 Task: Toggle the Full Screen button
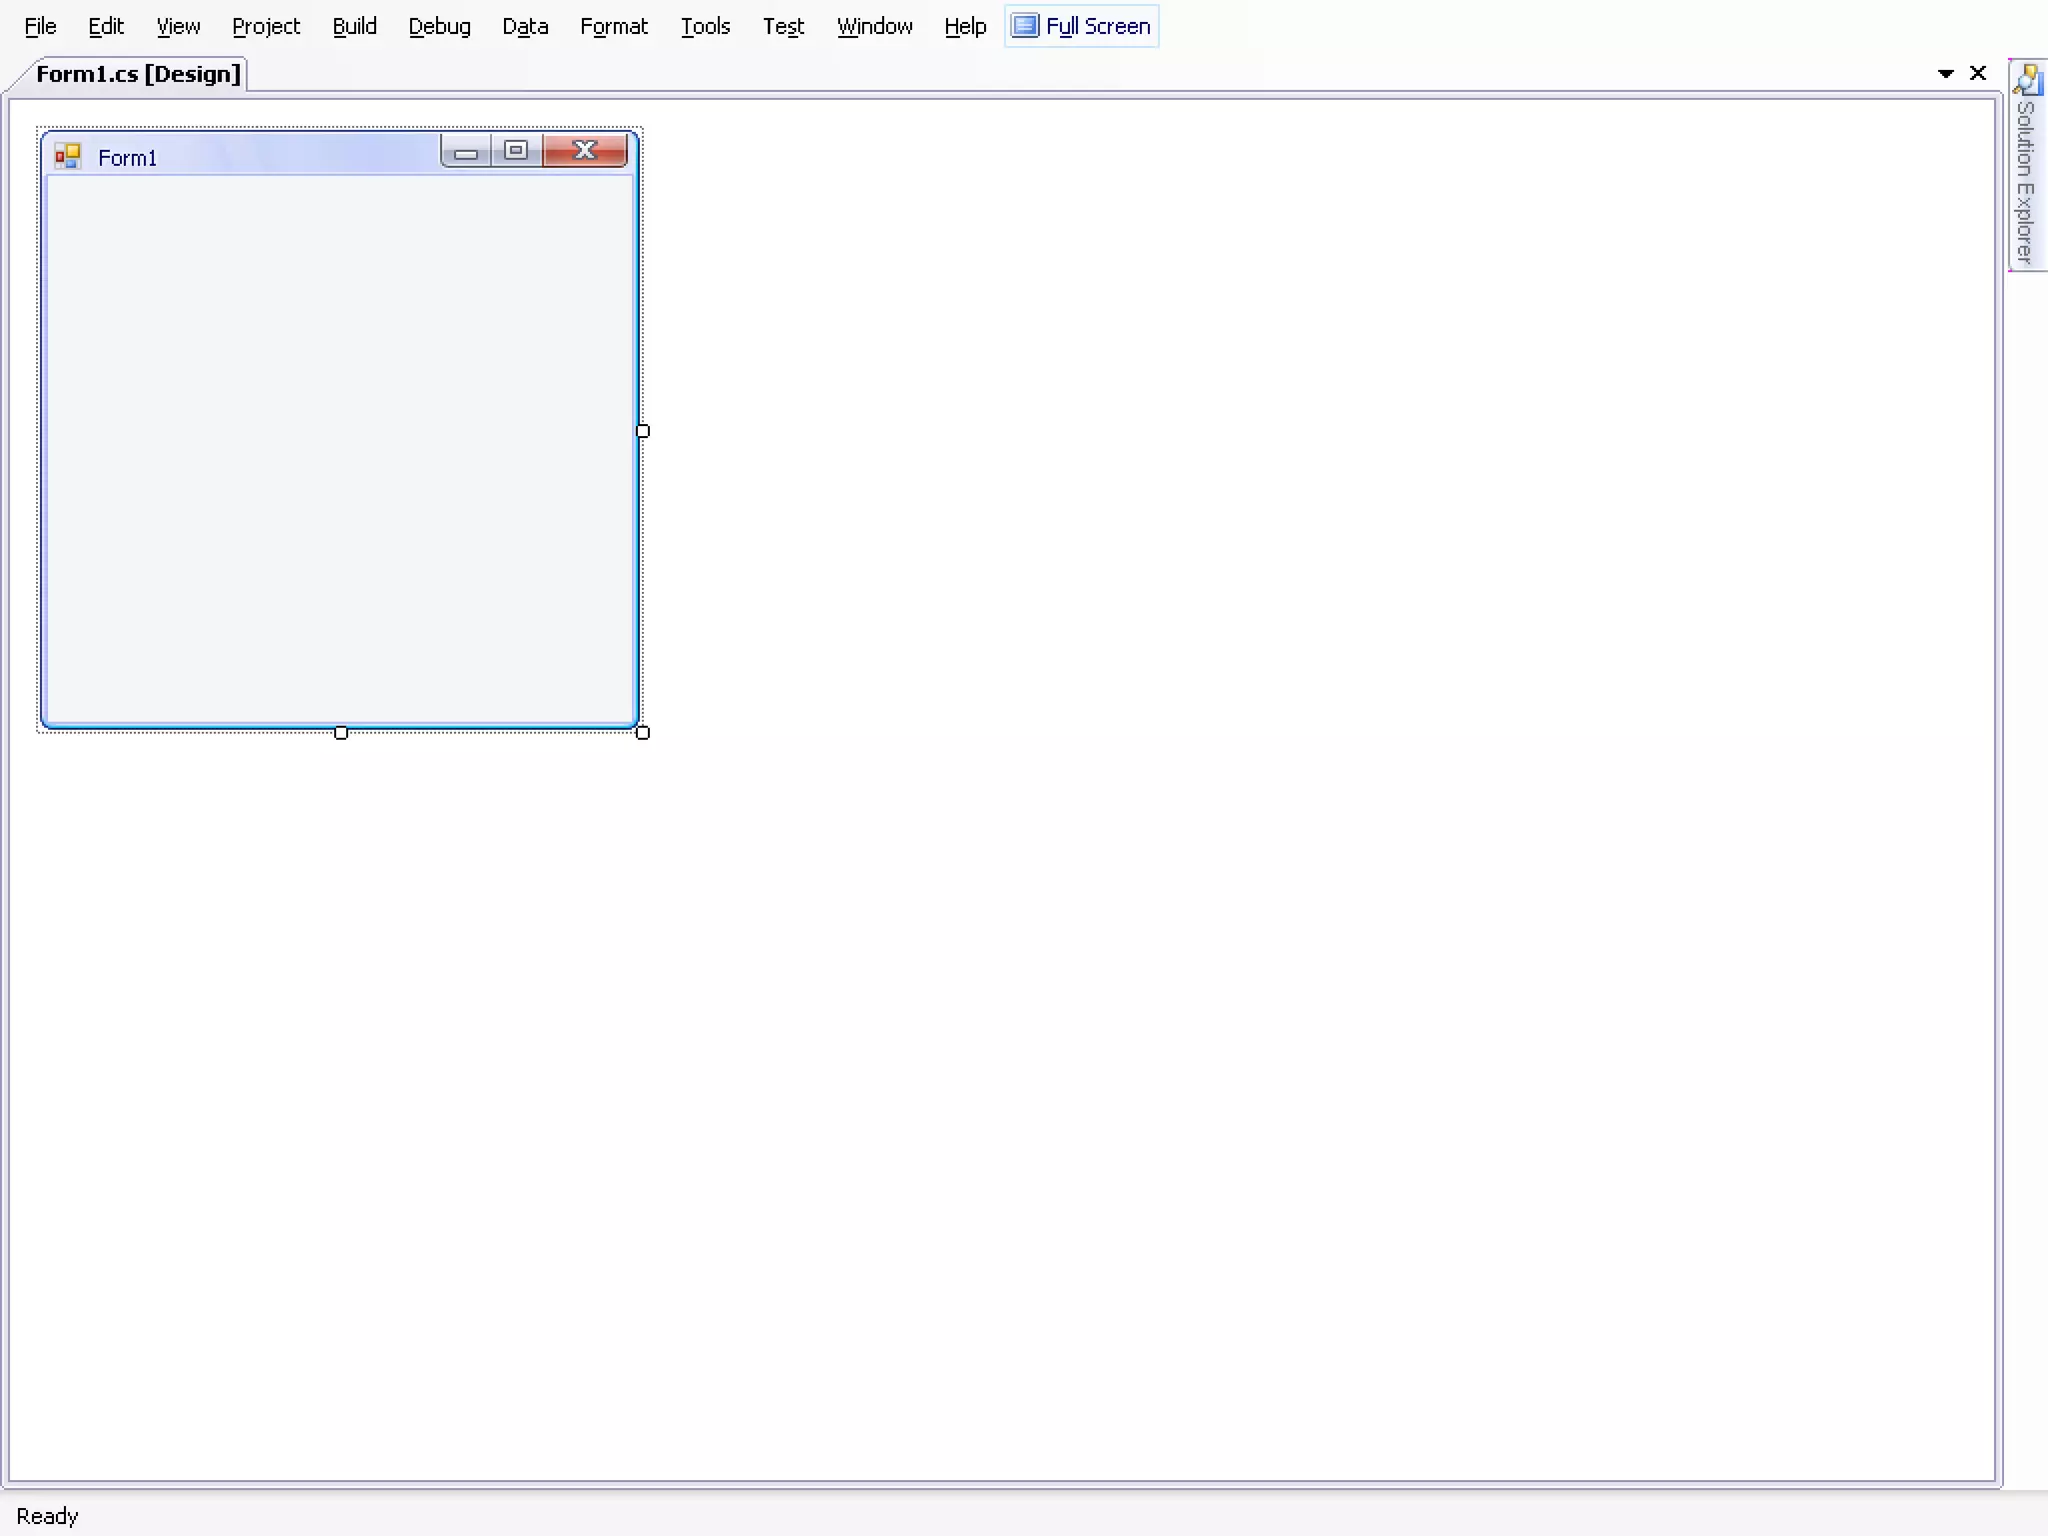pos(1082,26)
